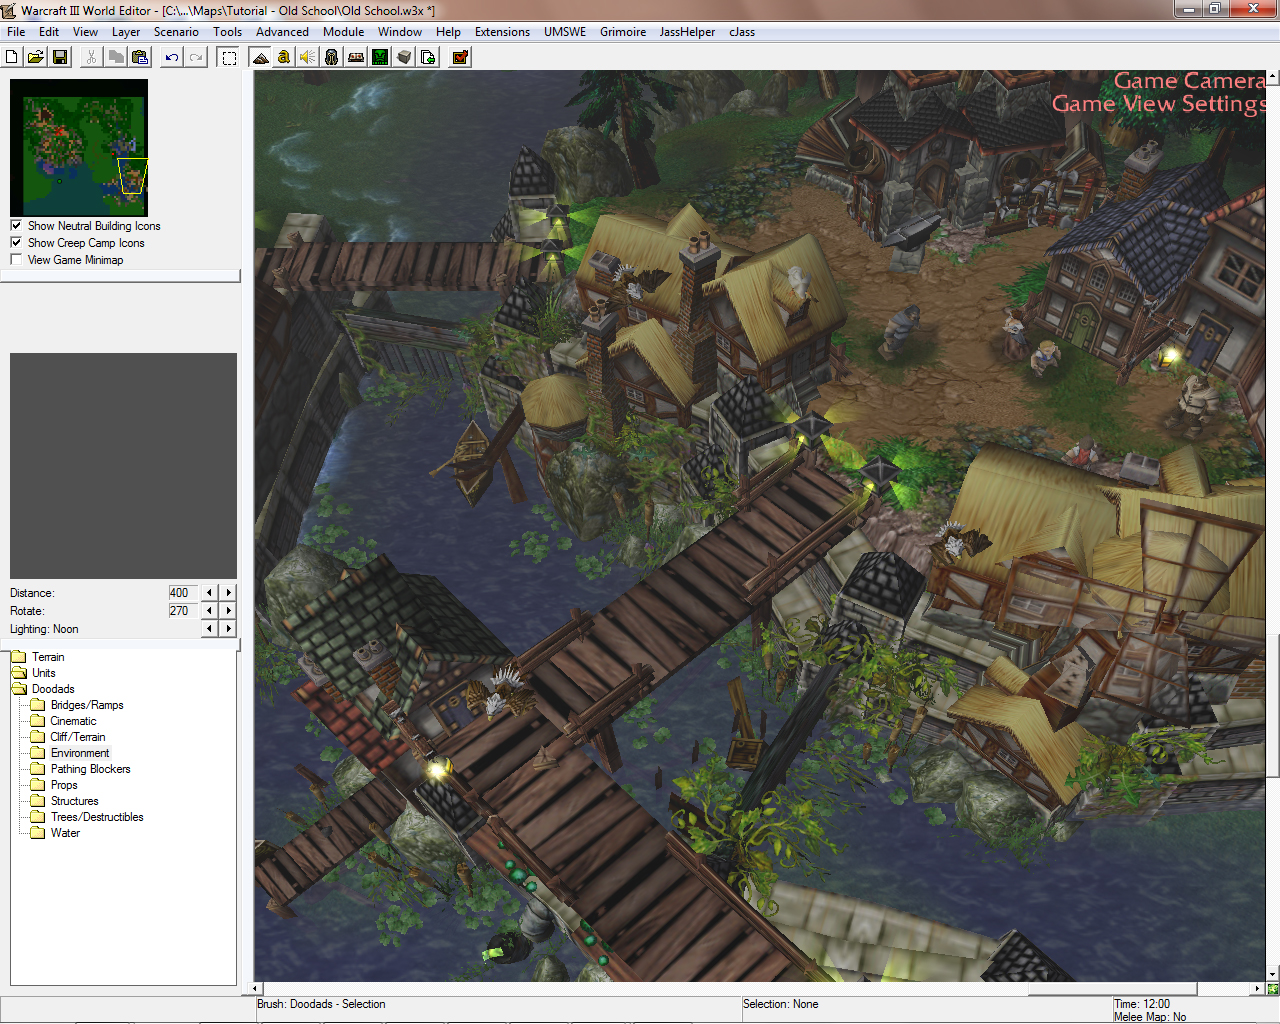
Task: Open the Extensions menu
Action: [x=502, y=32]
